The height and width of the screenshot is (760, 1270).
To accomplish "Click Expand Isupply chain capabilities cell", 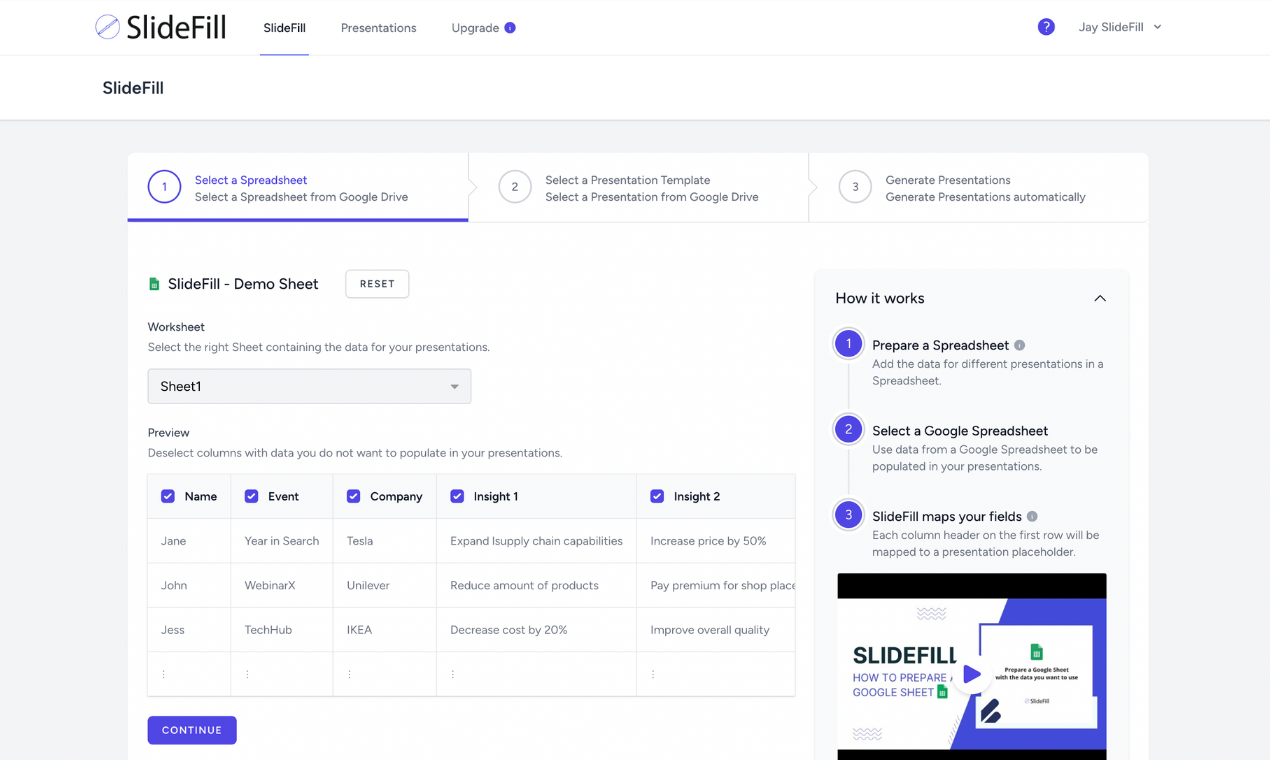I will click(536, 541).
